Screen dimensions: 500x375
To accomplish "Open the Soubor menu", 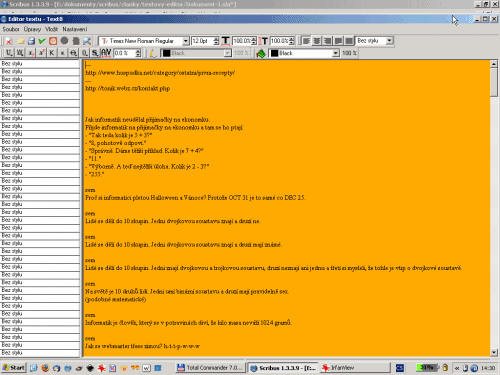I will point(11,29).
